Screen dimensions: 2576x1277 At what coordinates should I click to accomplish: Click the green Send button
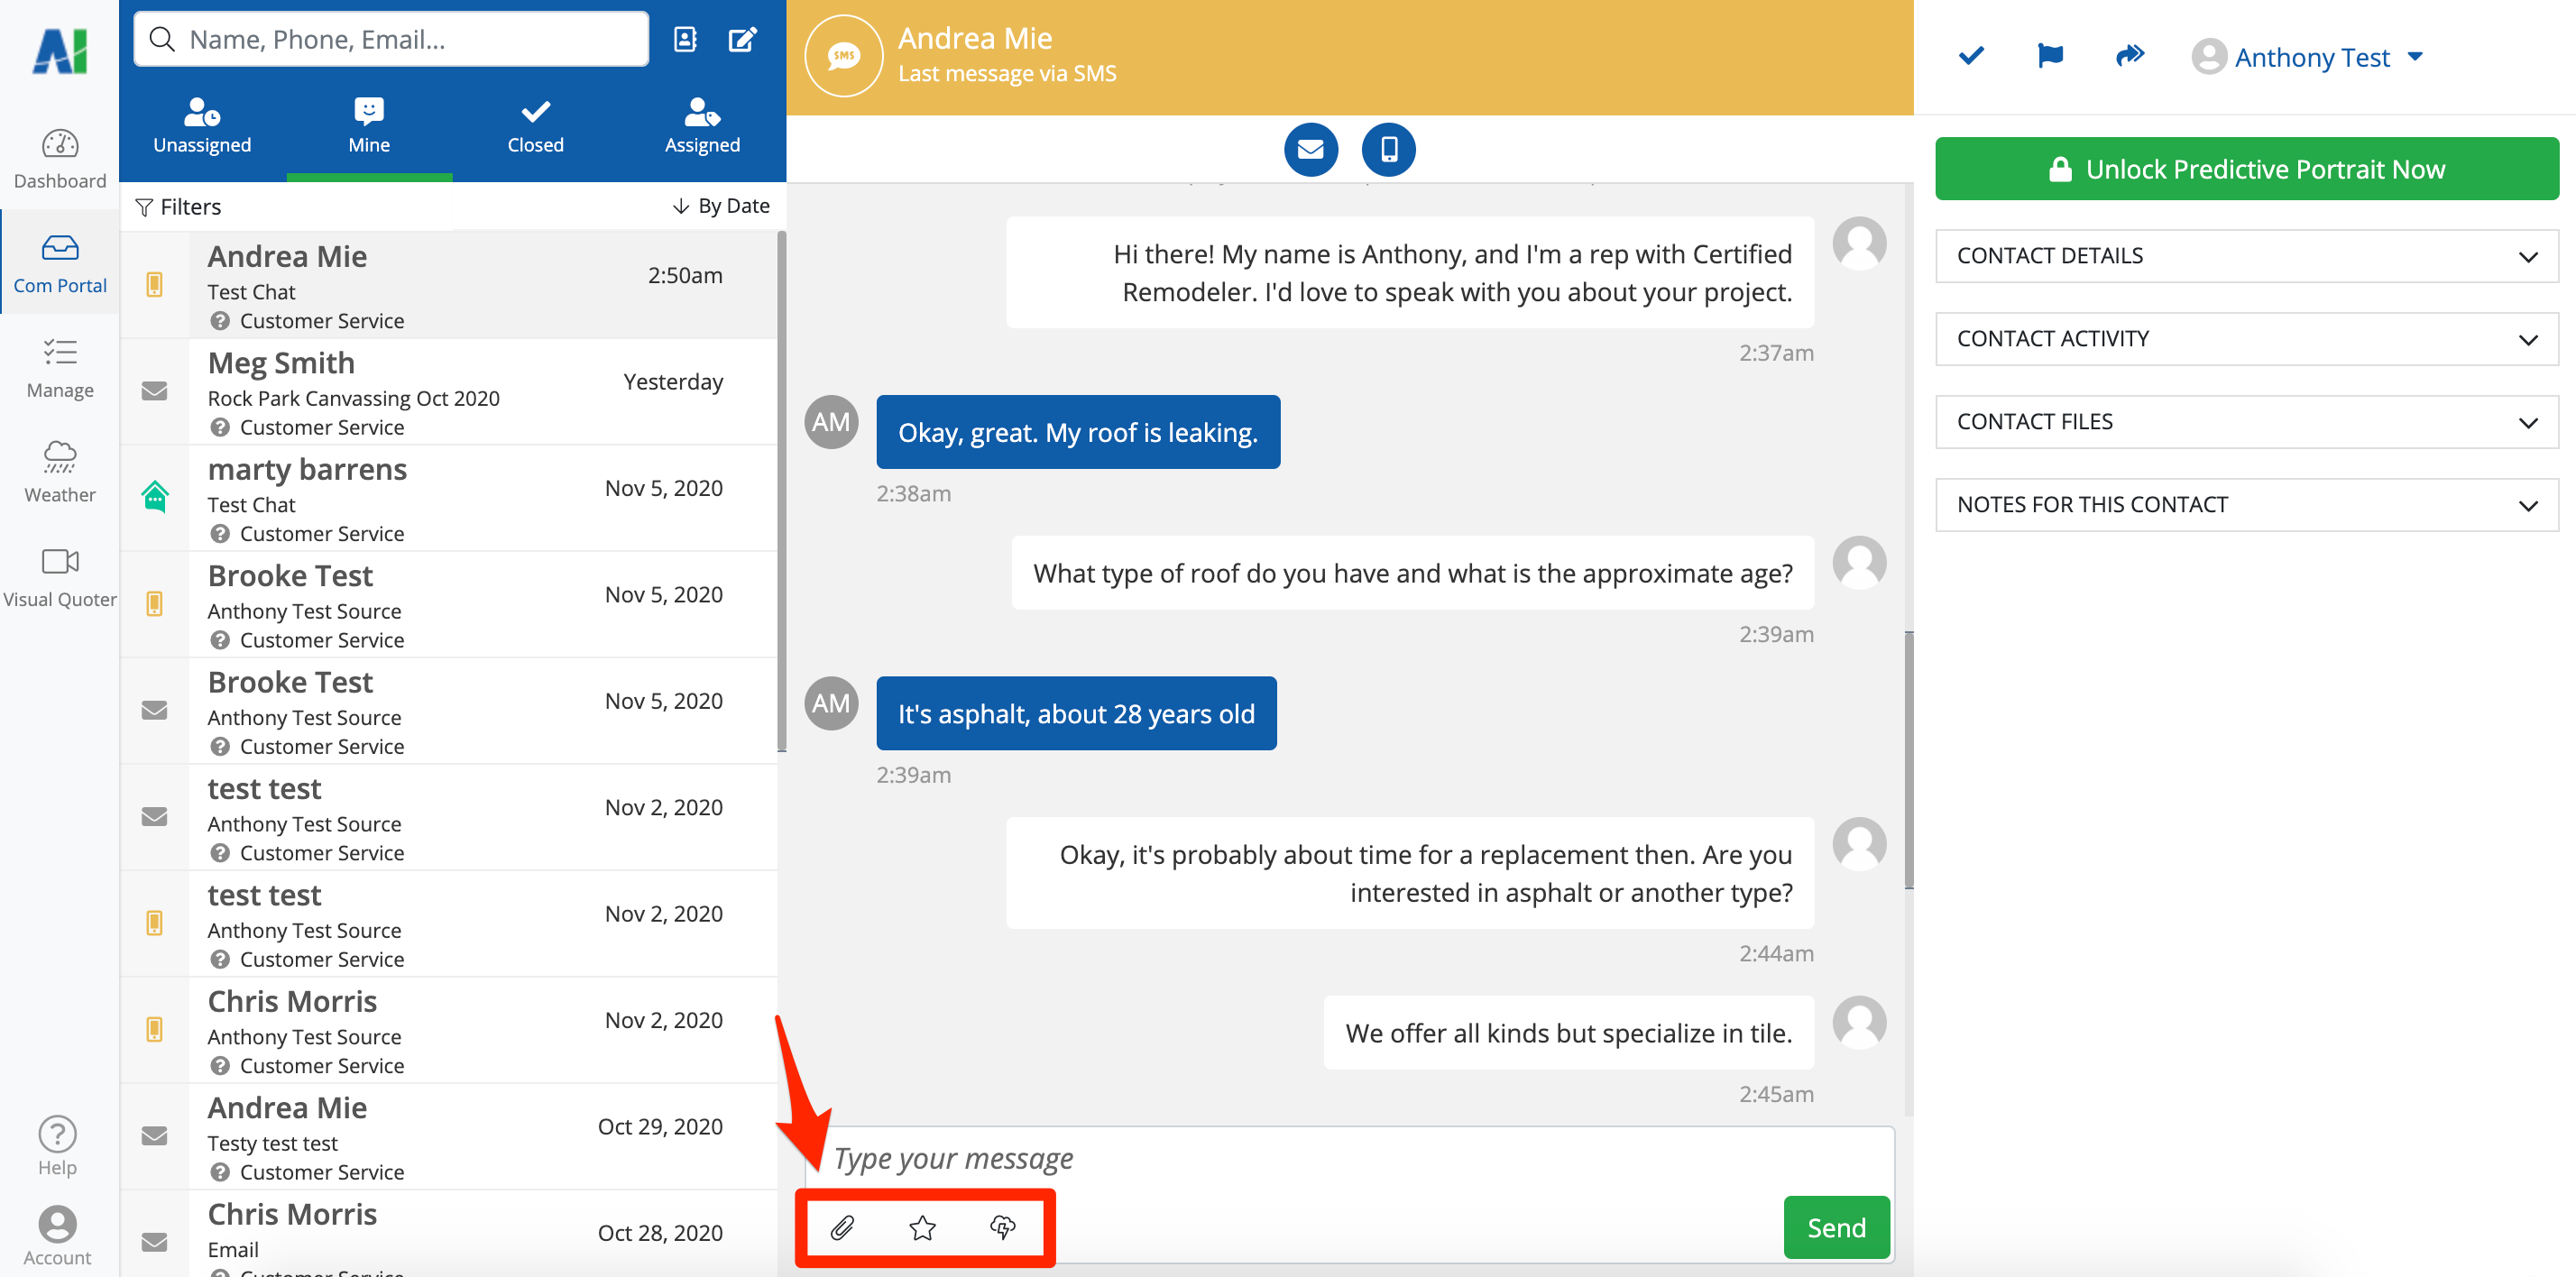tap(1835, 1227)
